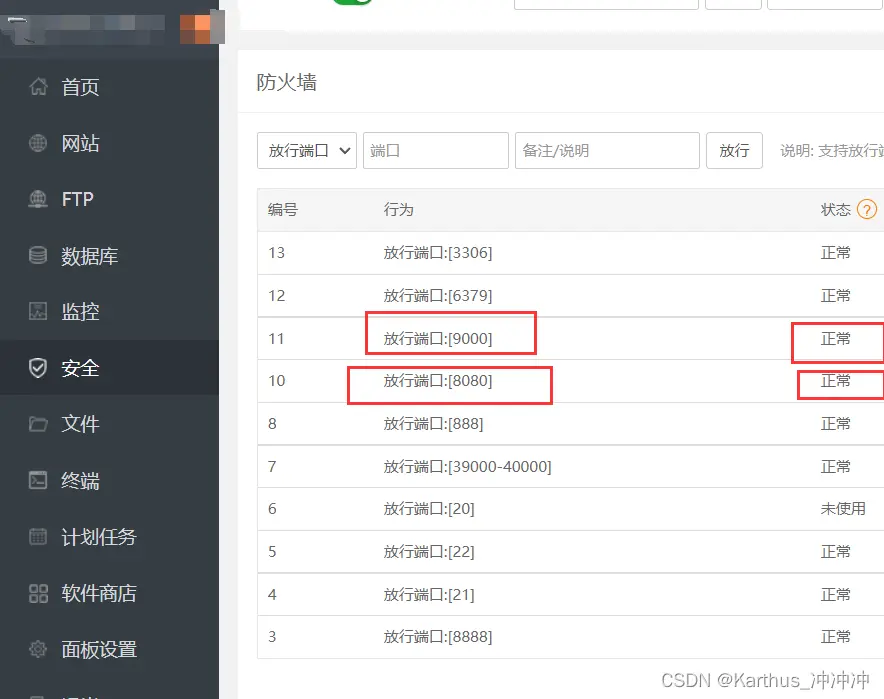Open the 软件商店 menu item
The width and height of the screenshot is (884, 699).
(99, 593)
